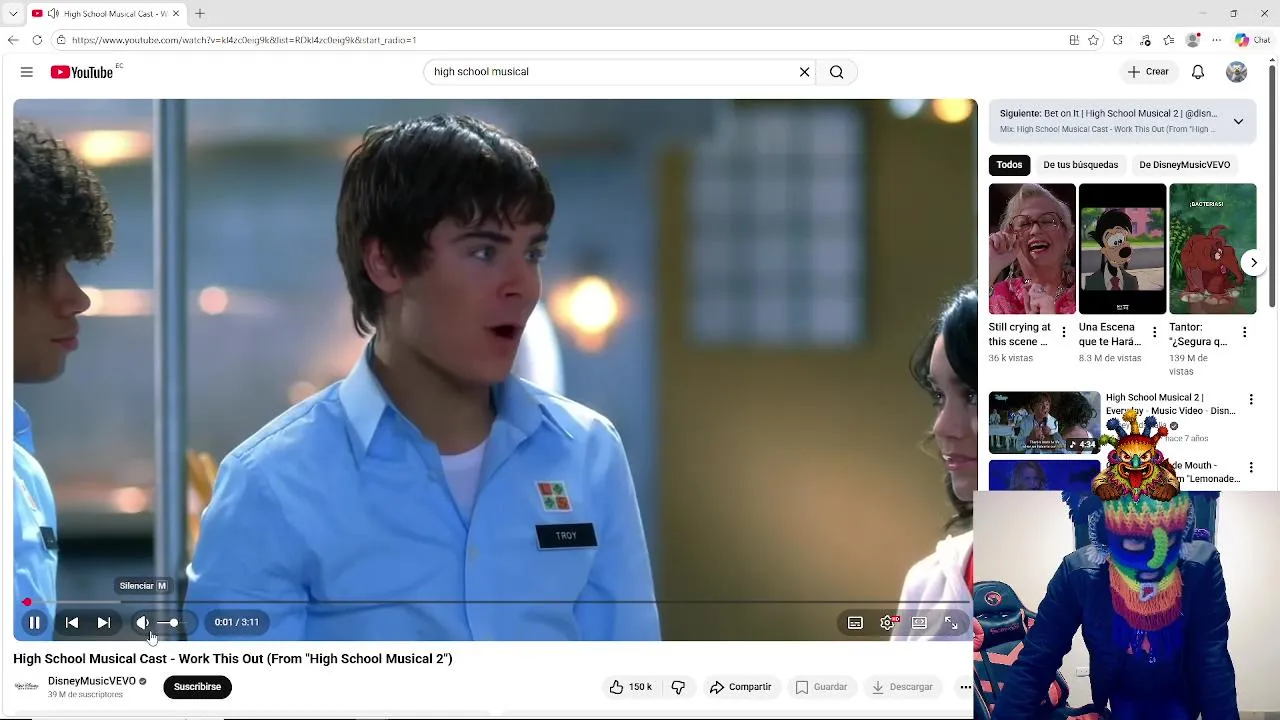This screenshot has height=720, width=1280.
Task: Save video with Guardar button
Action: 822,687
